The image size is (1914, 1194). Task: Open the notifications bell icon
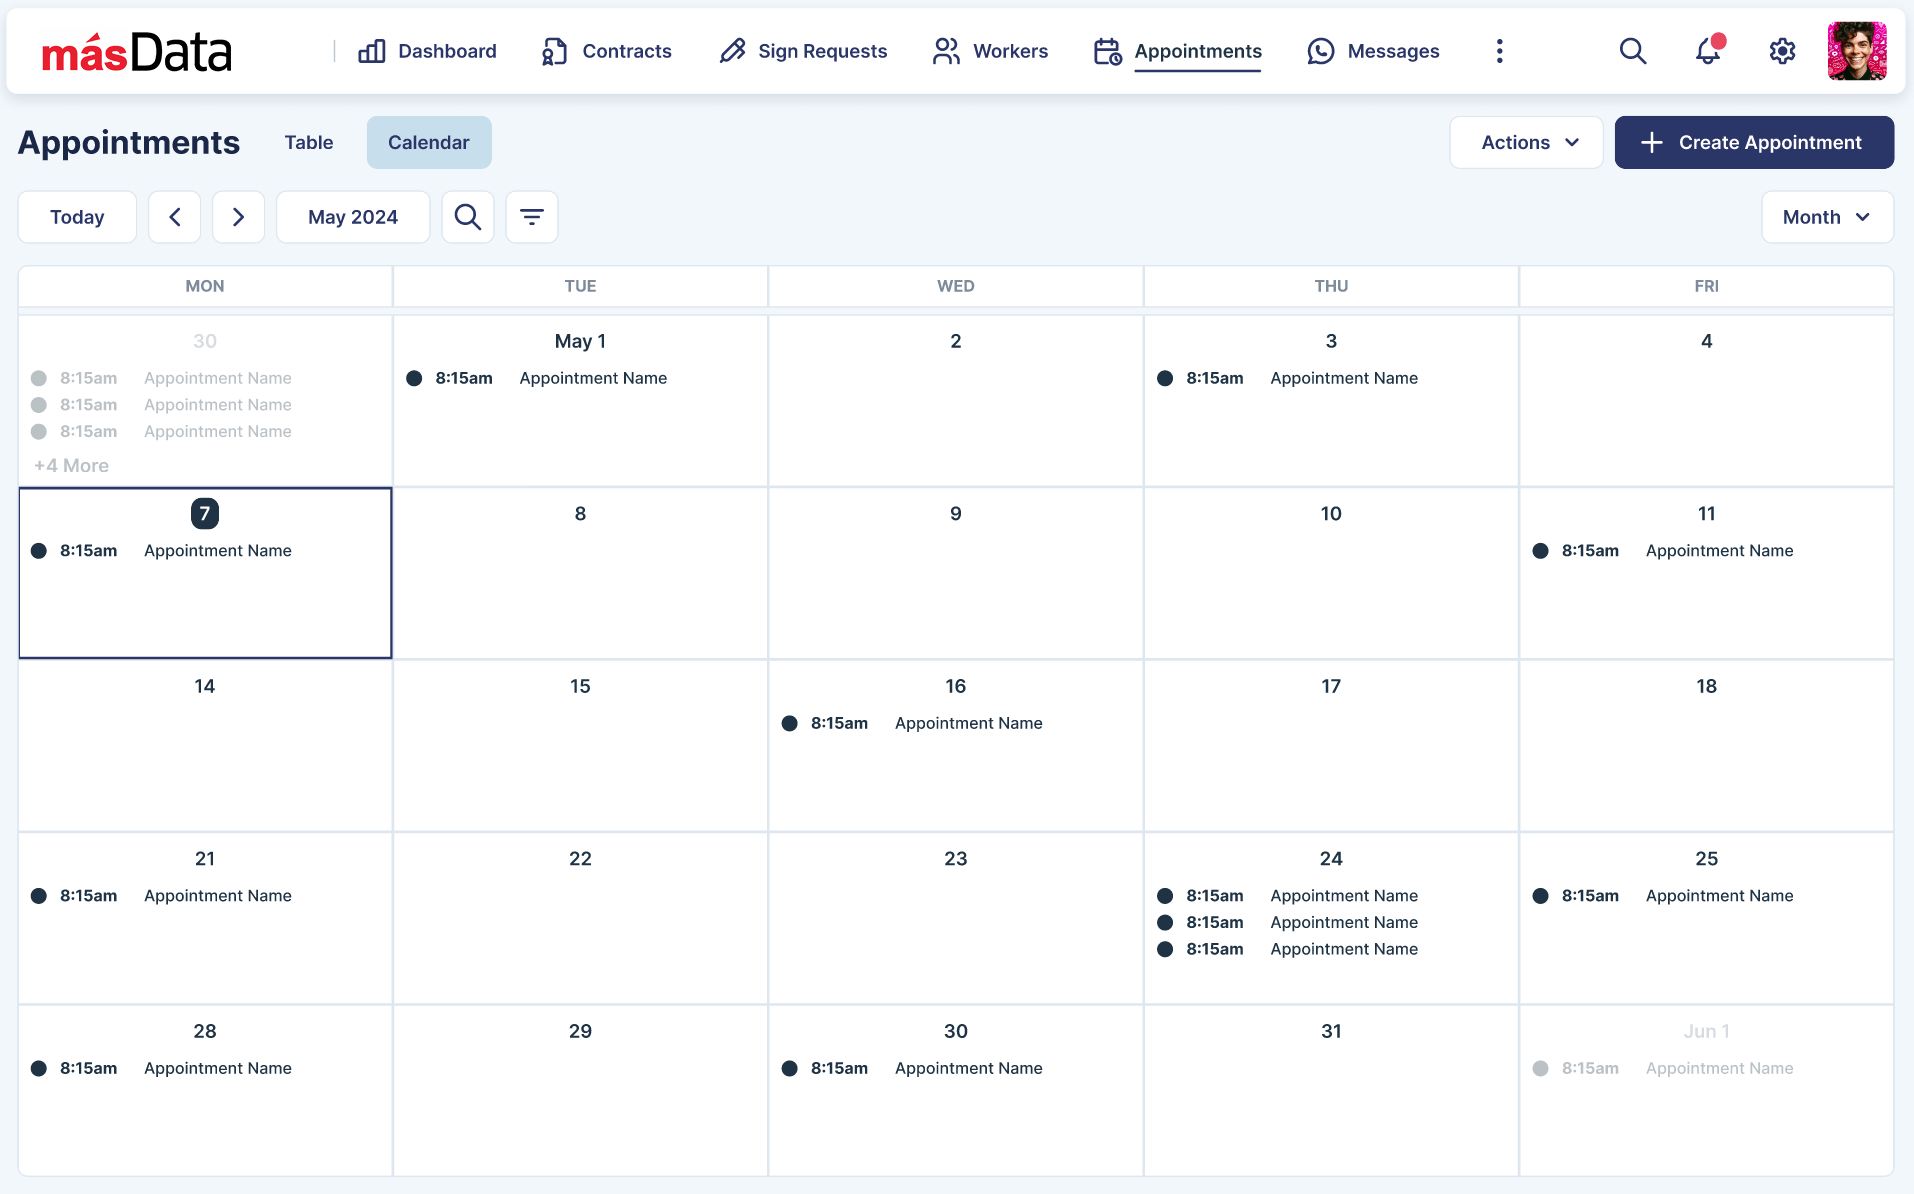(x=1708, y=51)
